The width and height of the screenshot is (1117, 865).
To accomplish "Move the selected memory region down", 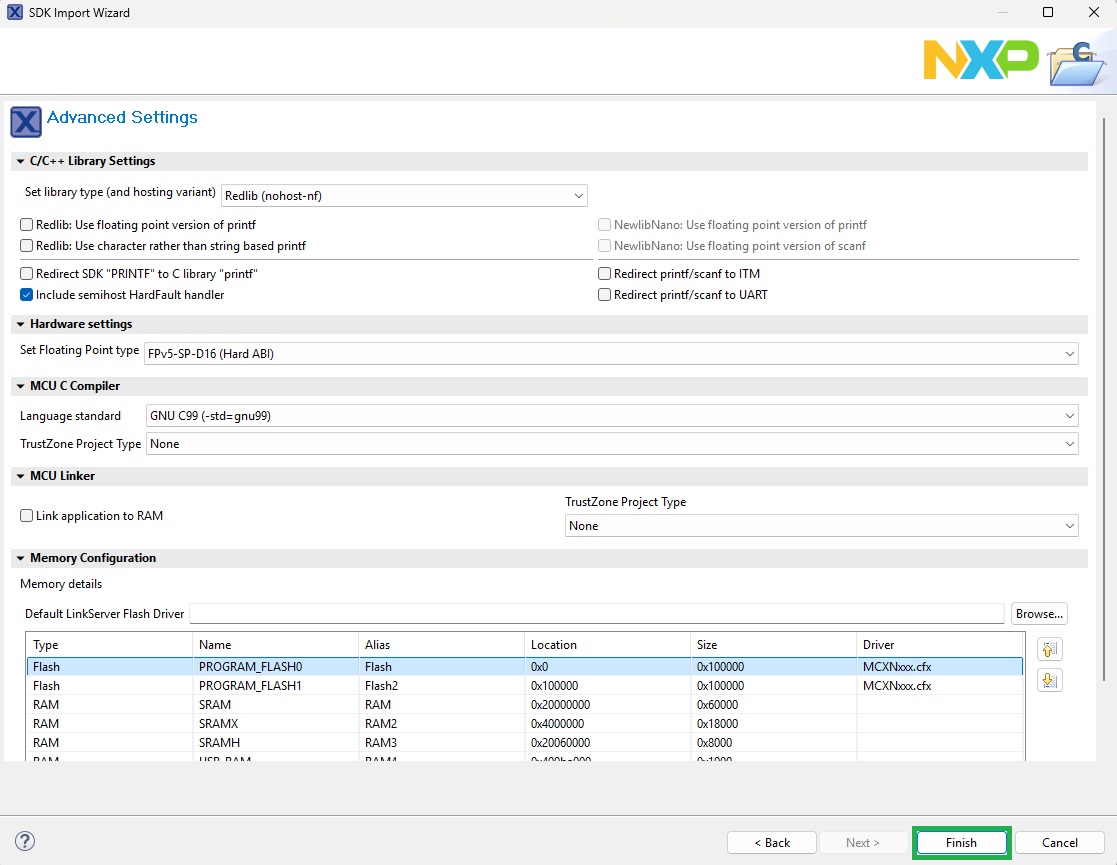I will click(x=1049, y=679).
